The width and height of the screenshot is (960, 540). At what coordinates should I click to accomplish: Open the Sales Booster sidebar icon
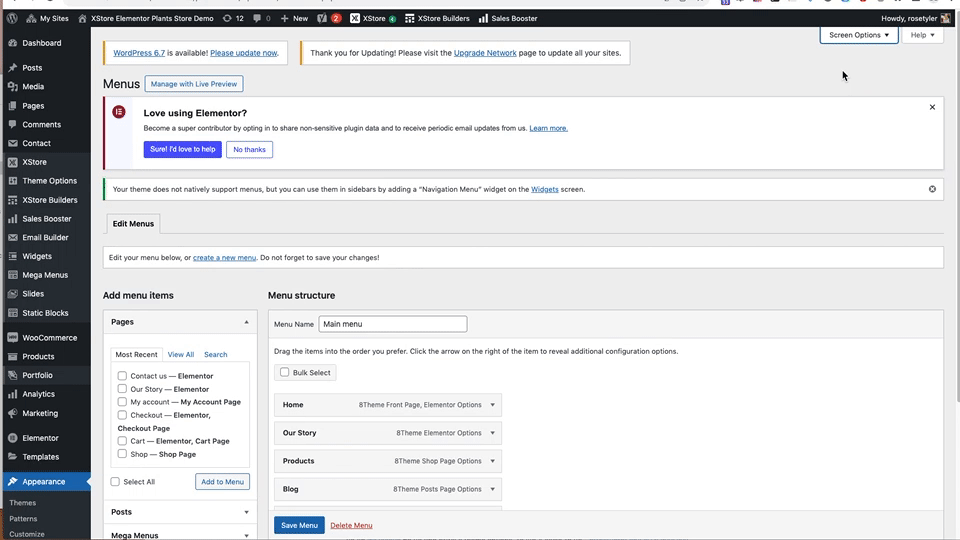13,219
